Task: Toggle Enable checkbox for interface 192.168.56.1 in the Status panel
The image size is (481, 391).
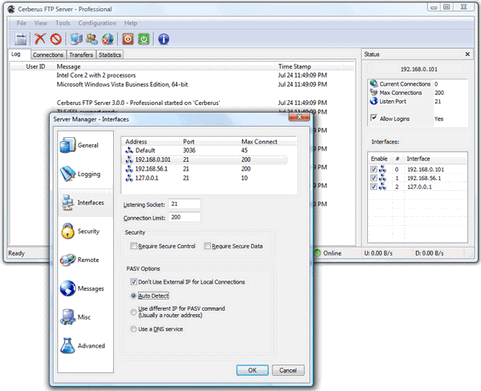Action: click(x=374, y=178)
